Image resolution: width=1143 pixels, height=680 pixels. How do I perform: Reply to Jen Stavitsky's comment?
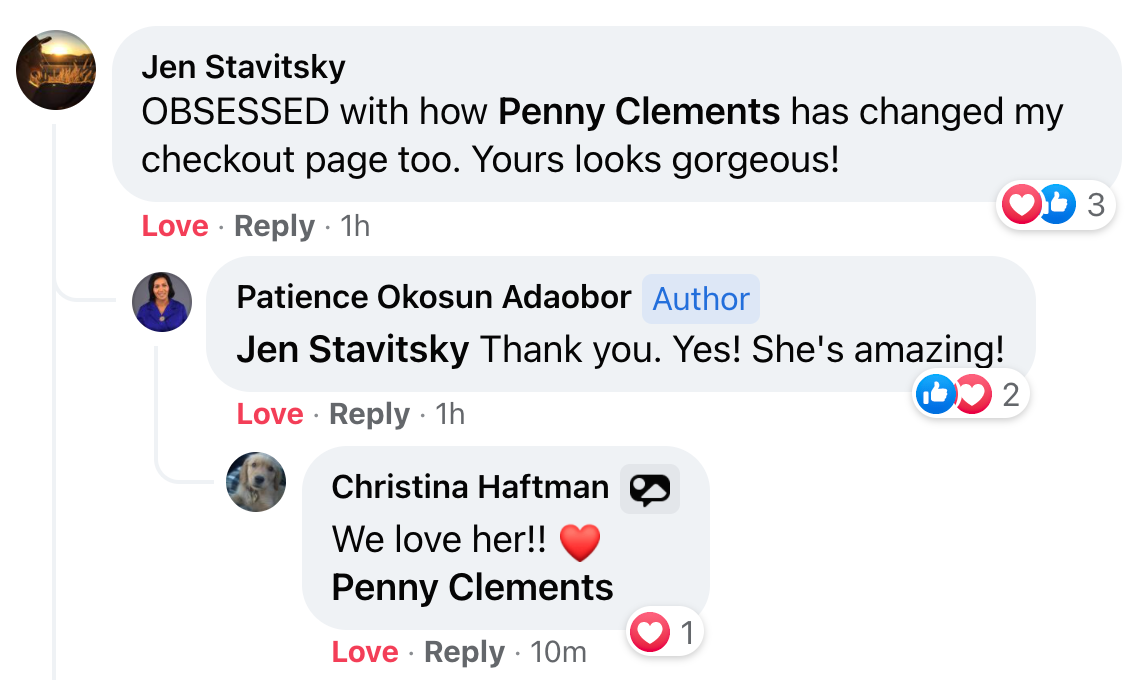coord(274,226)
